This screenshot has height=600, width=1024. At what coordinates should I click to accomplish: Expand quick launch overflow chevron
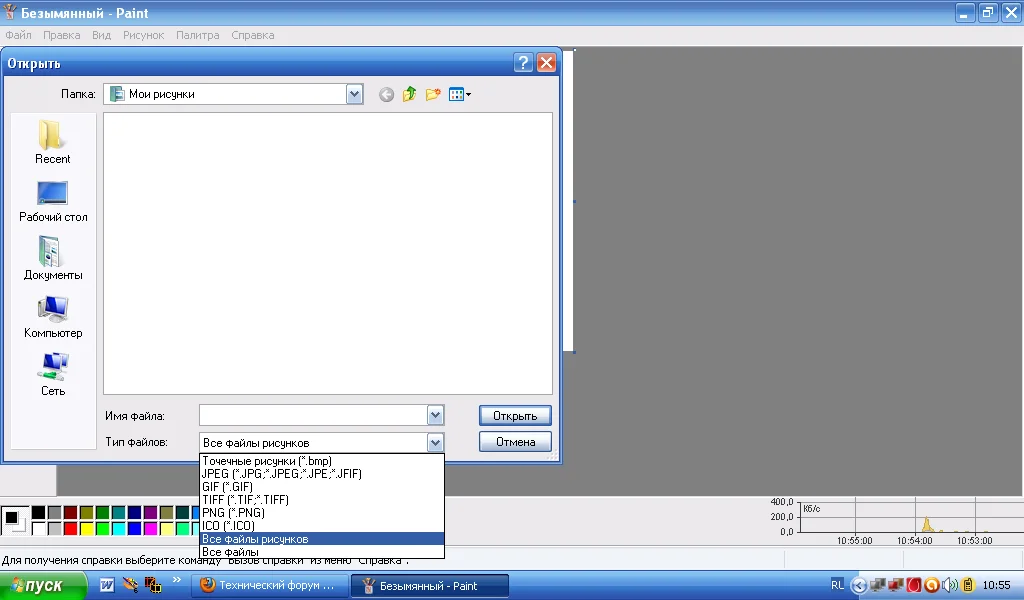tap(176, 580)
